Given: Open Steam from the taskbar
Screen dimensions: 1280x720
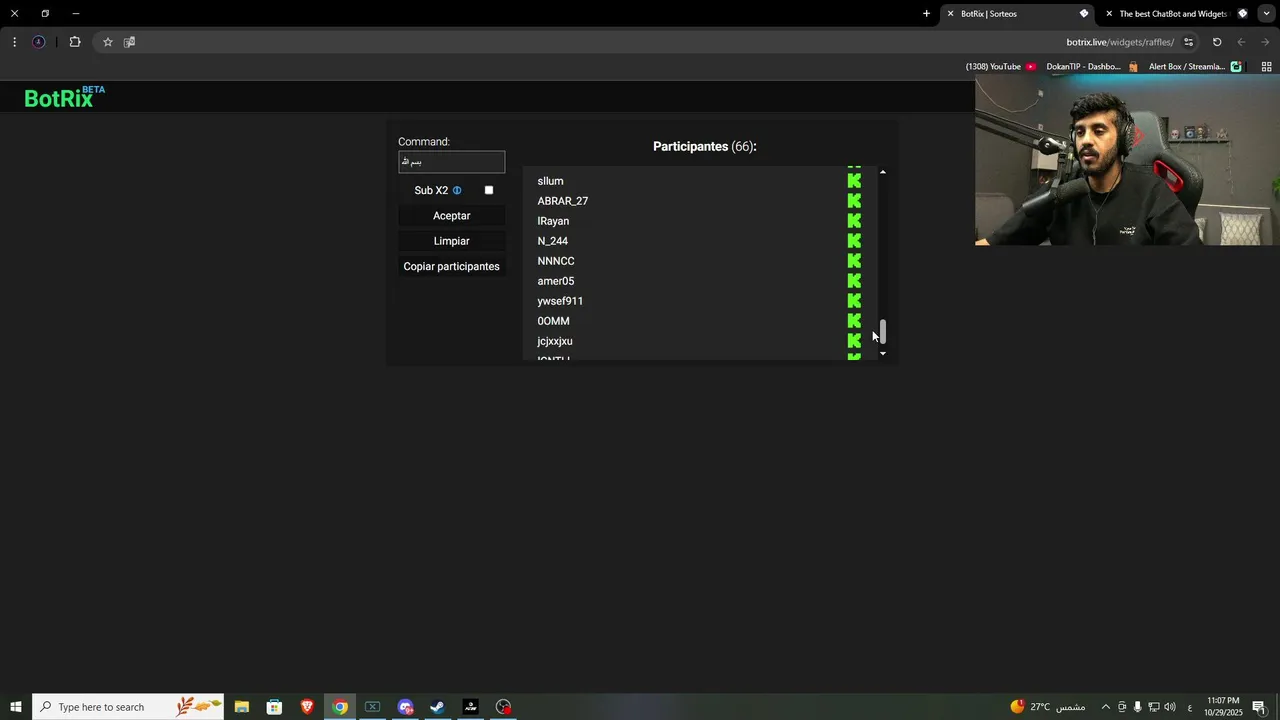Looking at the screenshot, I should [x=437, y=707].
